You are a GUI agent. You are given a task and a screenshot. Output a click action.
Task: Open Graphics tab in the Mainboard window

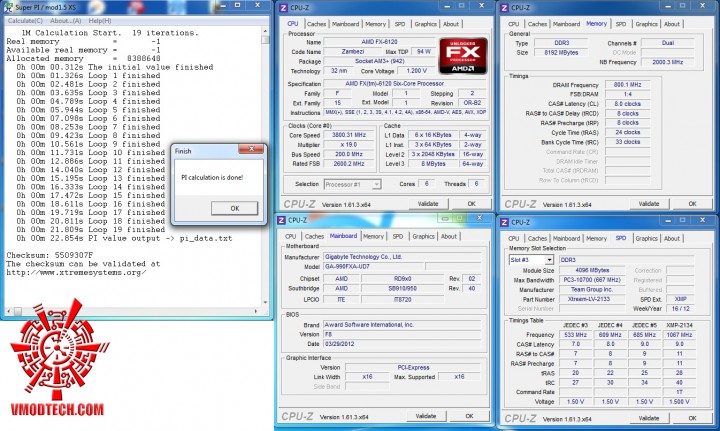423,236
